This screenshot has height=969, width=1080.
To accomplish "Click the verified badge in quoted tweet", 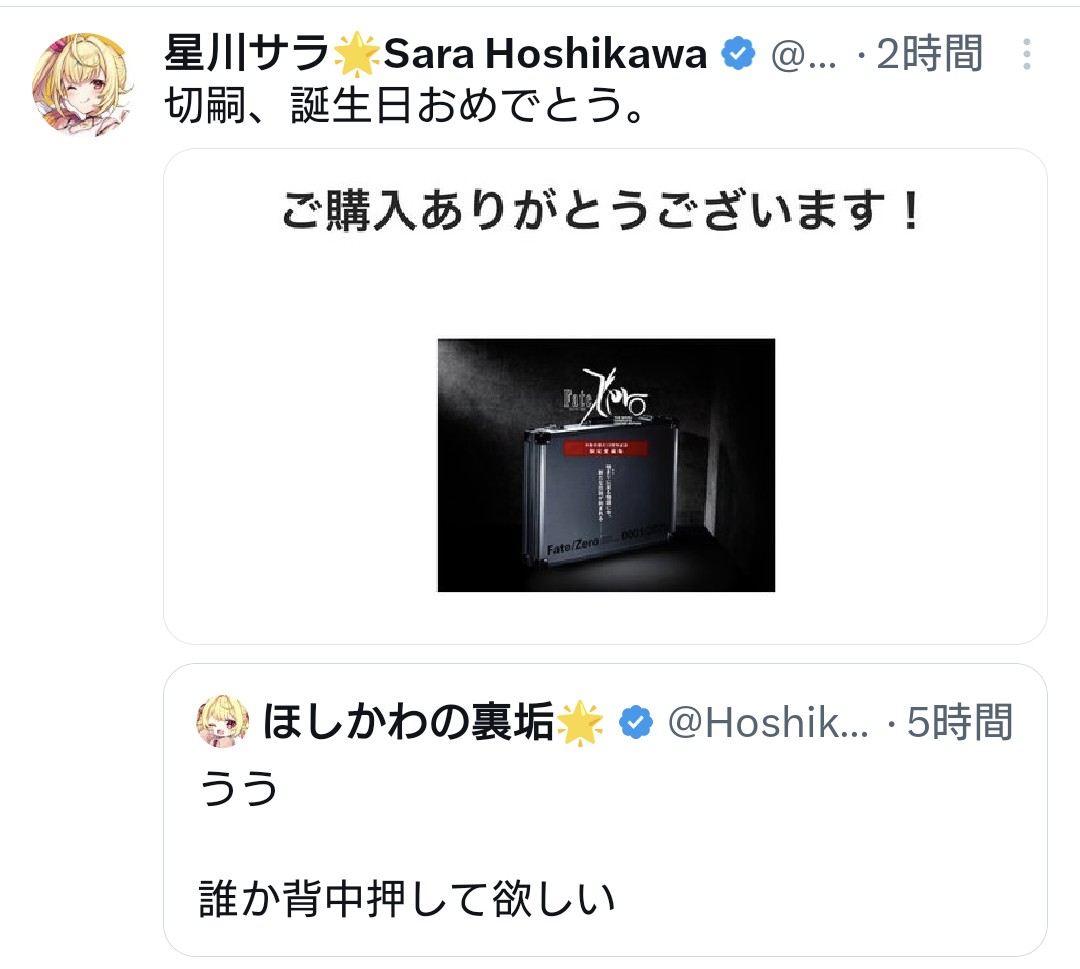I will pyautogui.click(x=635, y=722).
